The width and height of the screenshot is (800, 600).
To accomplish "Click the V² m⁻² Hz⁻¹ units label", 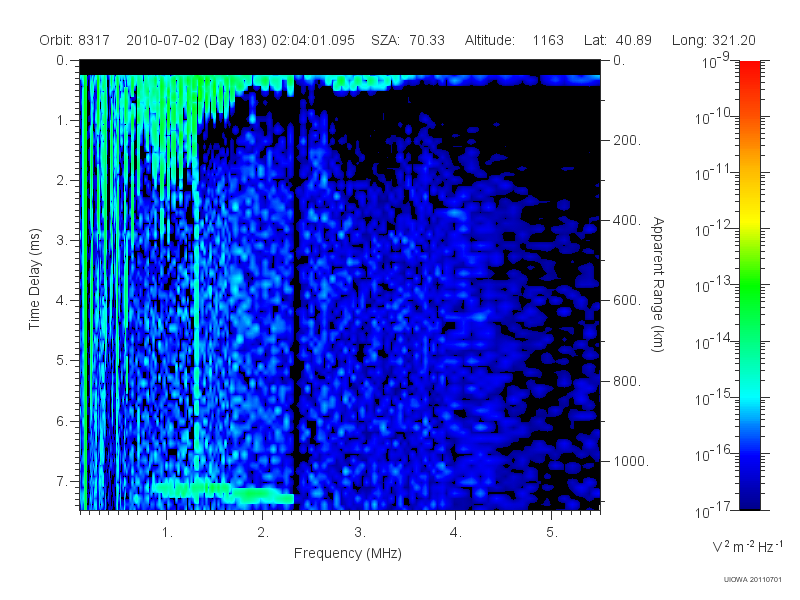I will click(x=747, y=546).
